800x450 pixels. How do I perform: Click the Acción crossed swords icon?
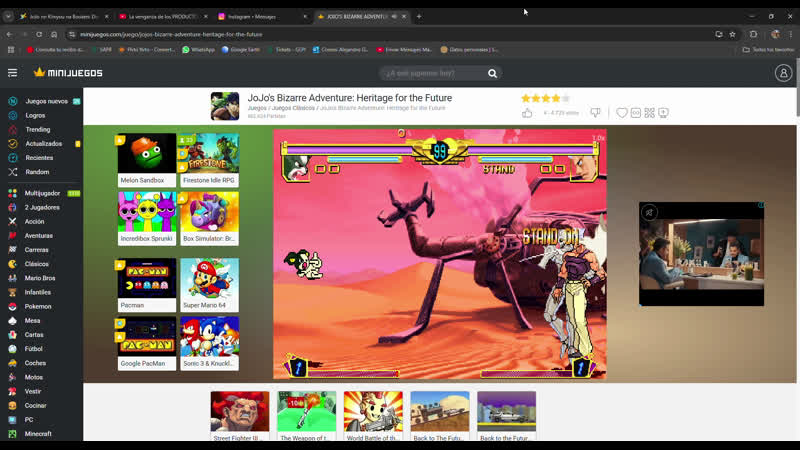(13, 221)
